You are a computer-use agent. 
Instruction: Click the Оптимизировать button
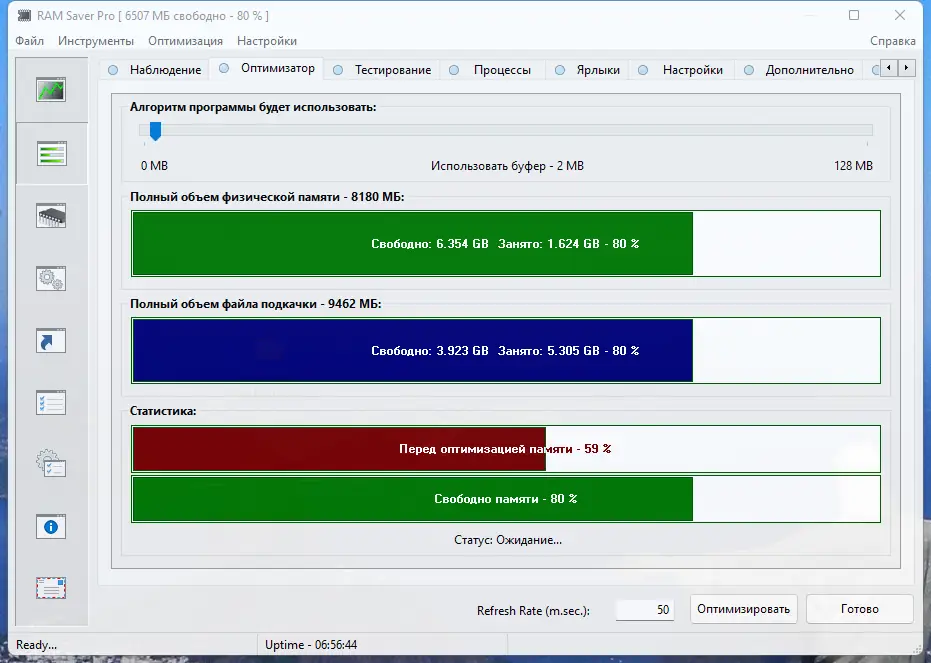pos(743,609)
